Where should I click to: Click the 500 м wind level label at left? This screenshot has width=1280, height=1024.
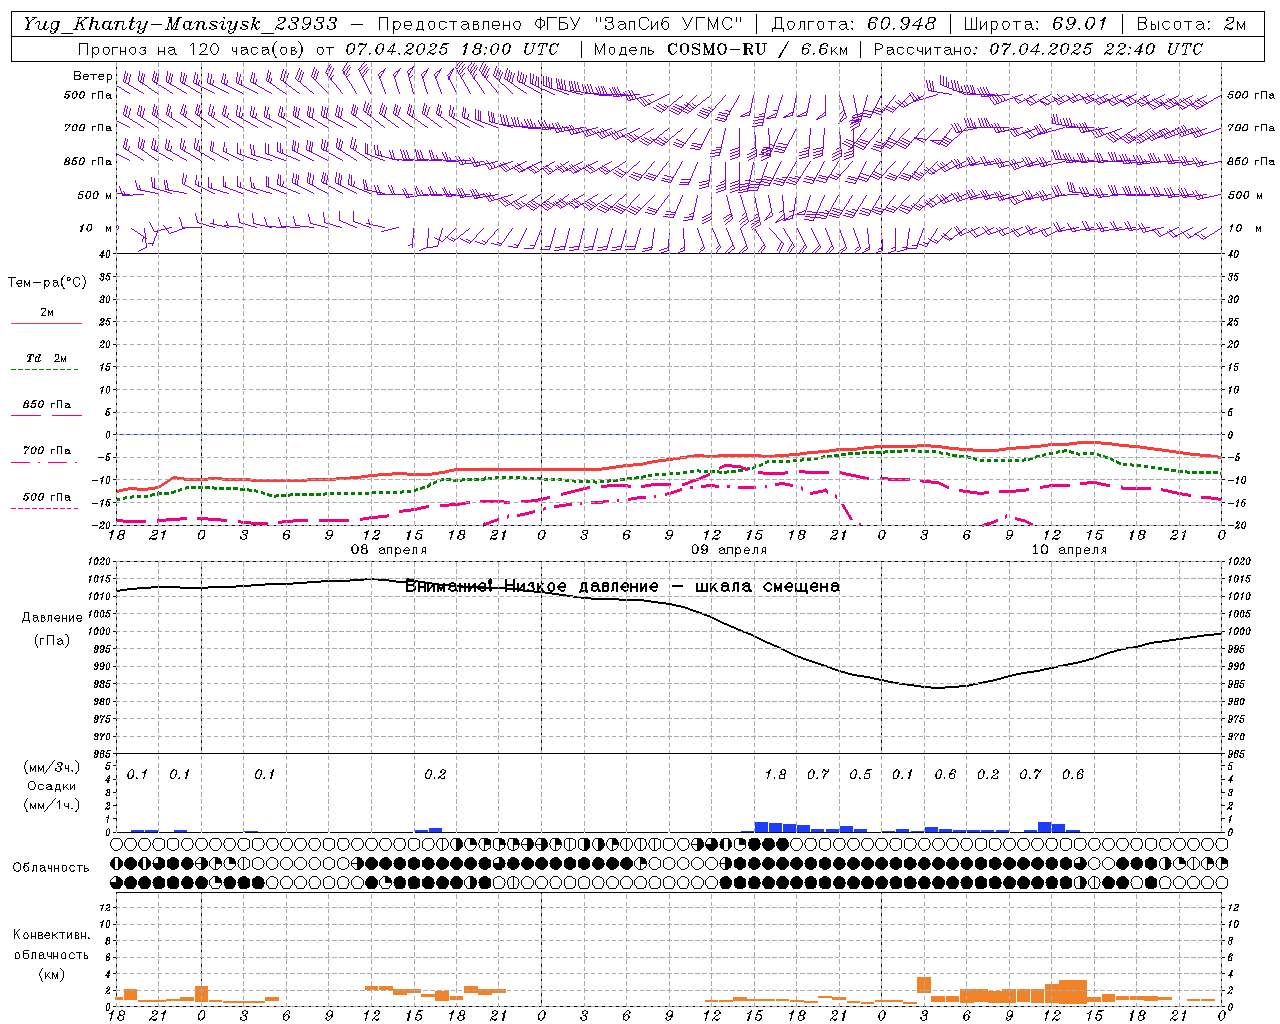click(x=96, y=195)
